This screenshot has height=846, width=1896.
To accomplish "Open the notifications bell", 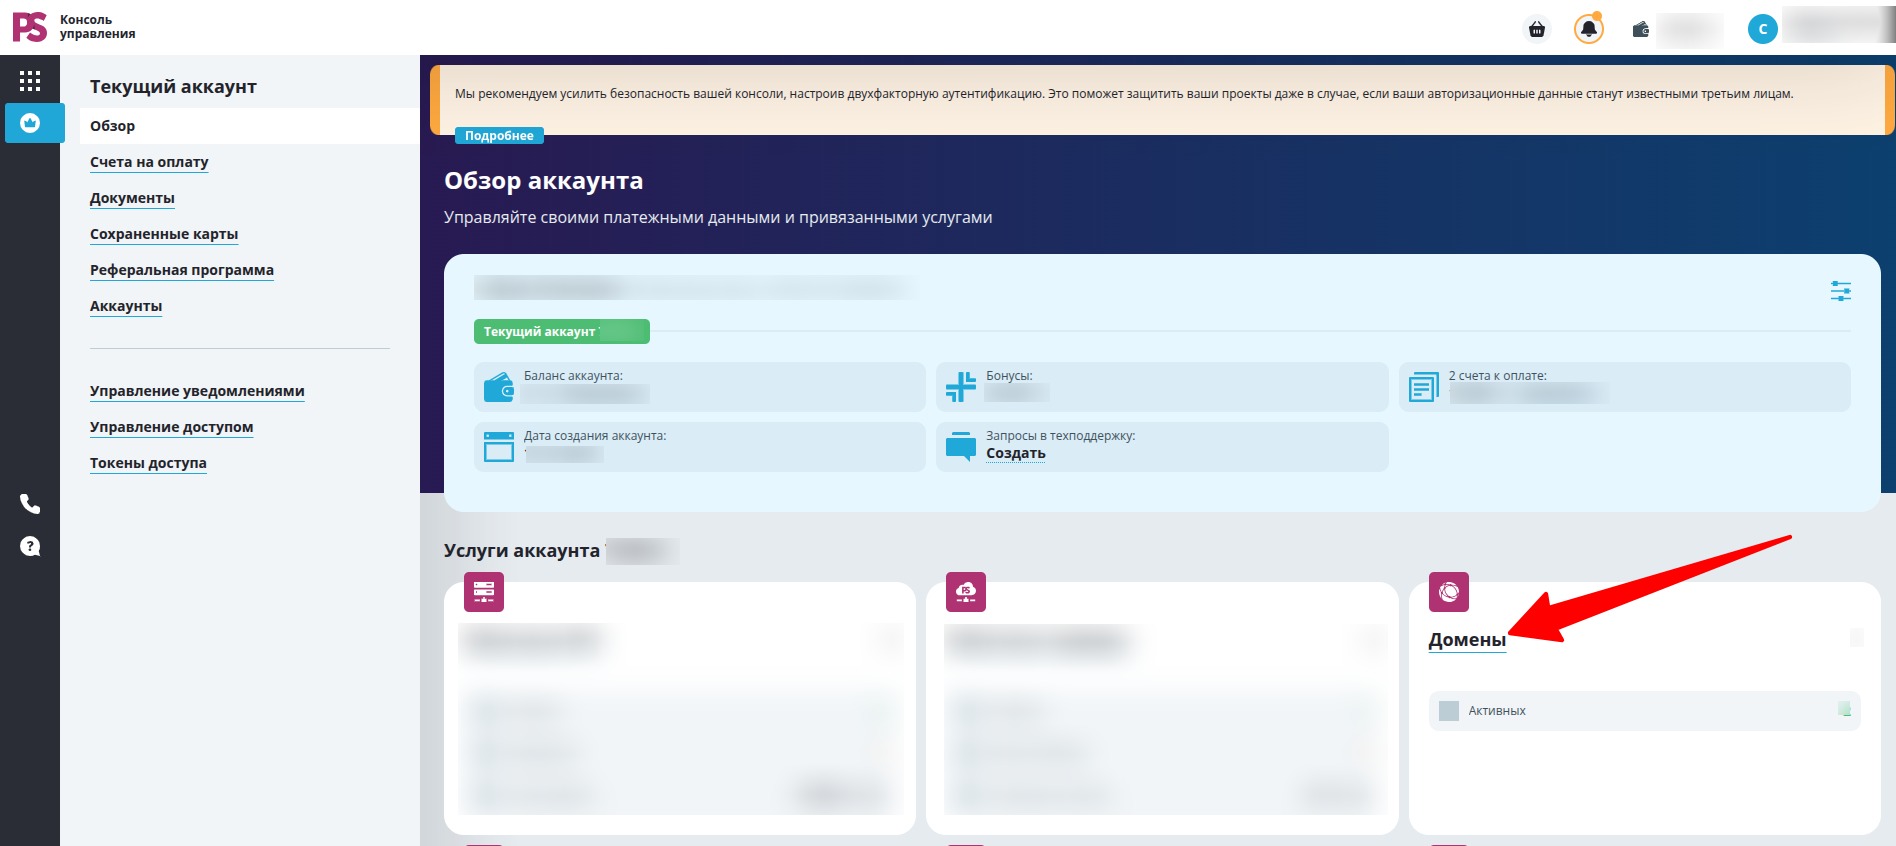I will click(1588, 29).
